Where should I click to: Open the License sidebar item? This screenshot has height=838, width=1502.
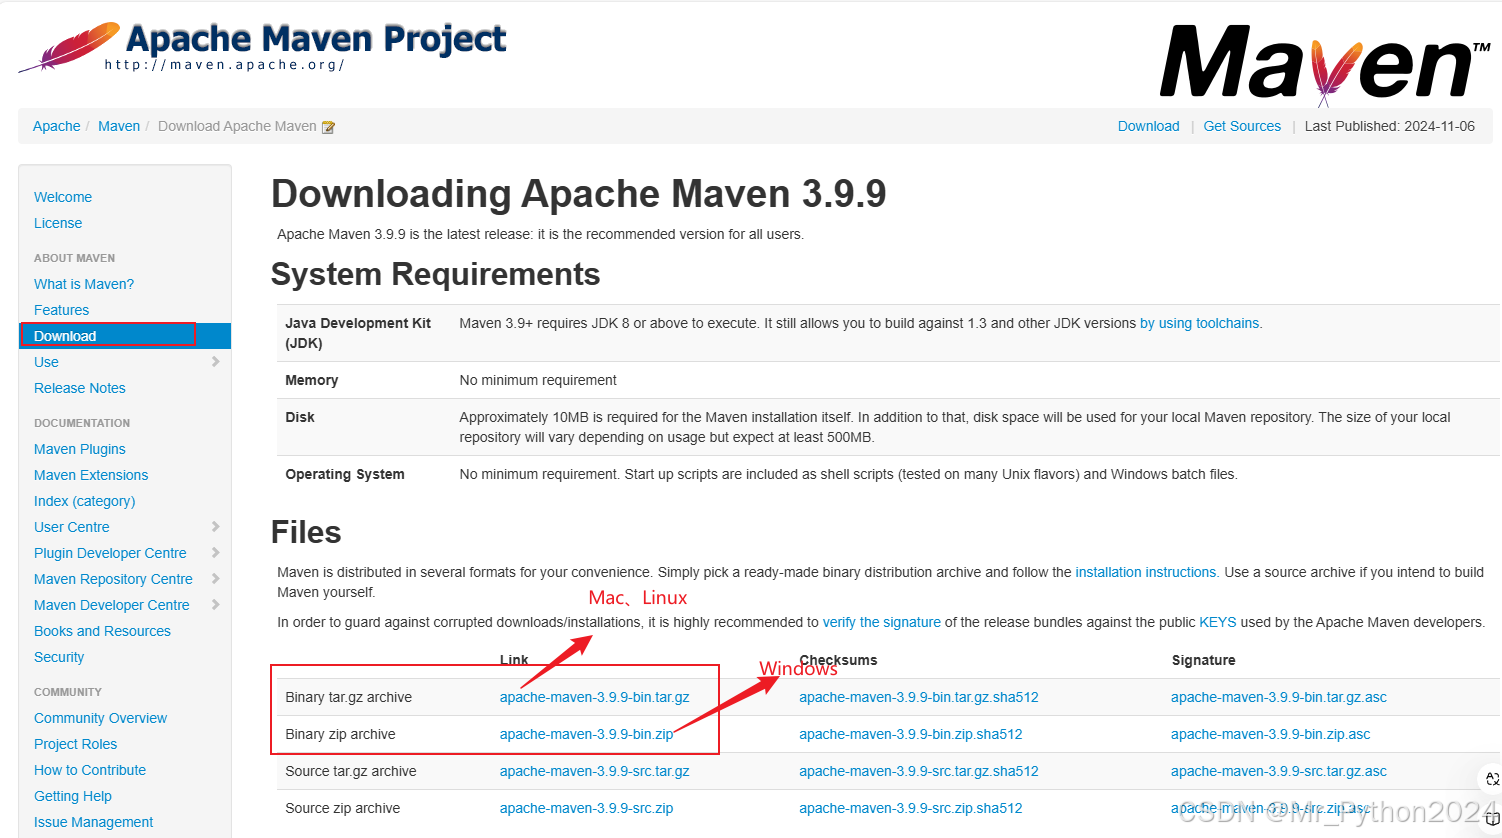coord(58,223)
